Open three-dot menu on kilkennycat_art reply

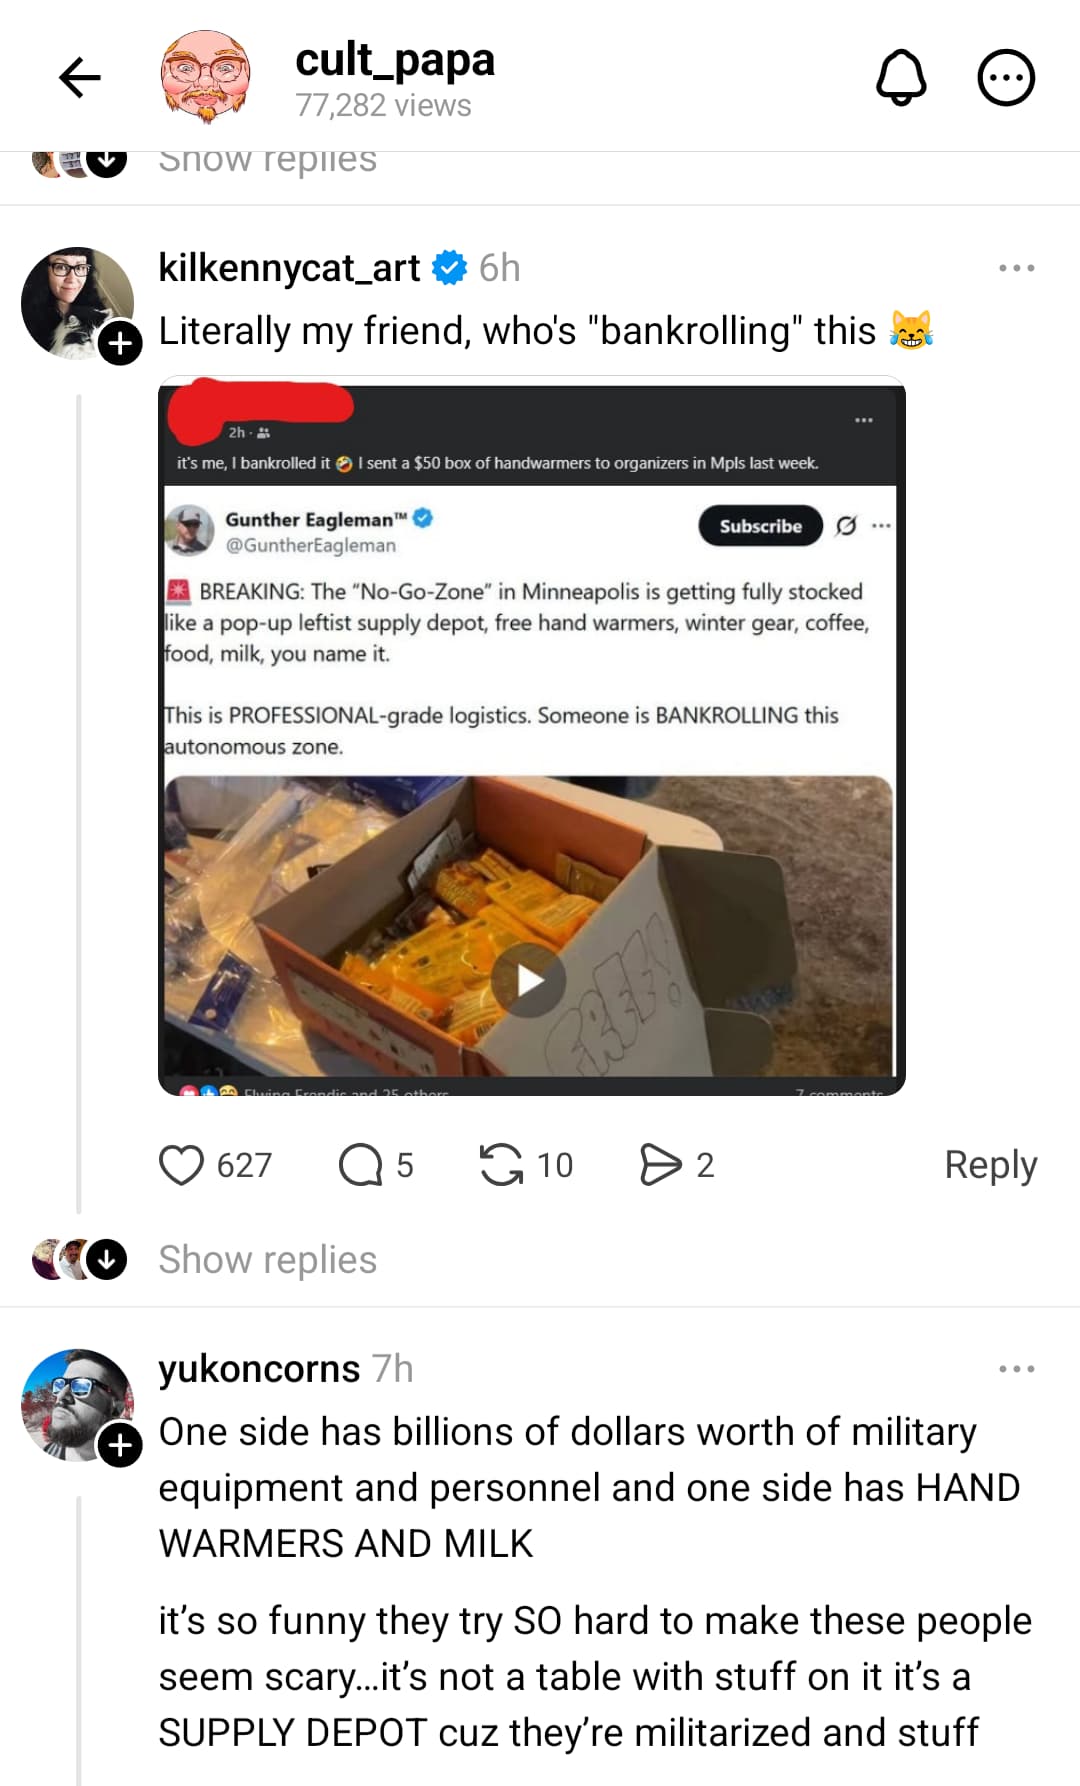[1016, 268]
